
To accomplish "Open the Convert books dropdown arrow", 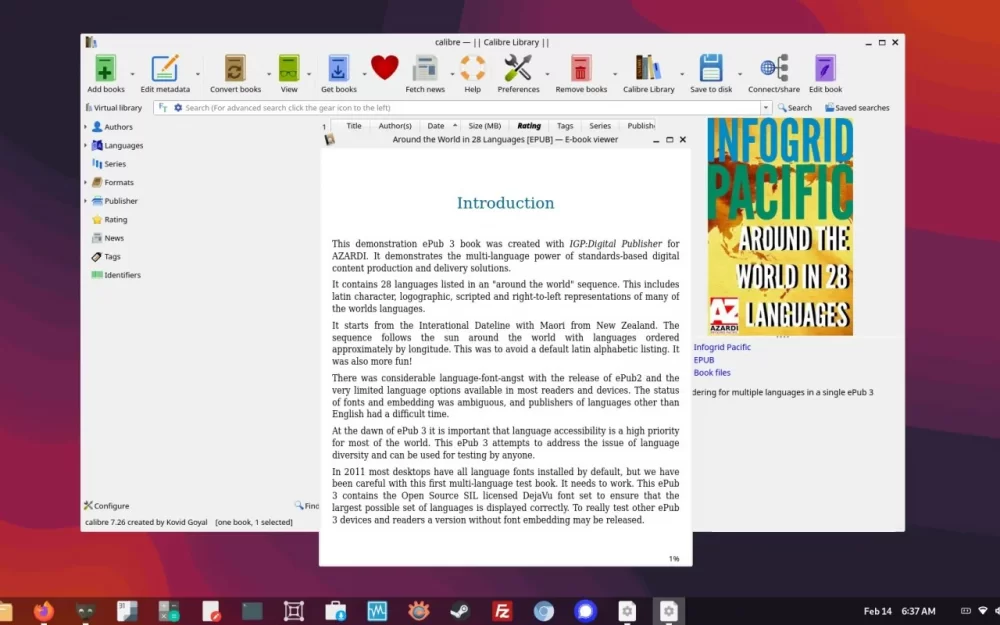I will [x=268, y=74].
